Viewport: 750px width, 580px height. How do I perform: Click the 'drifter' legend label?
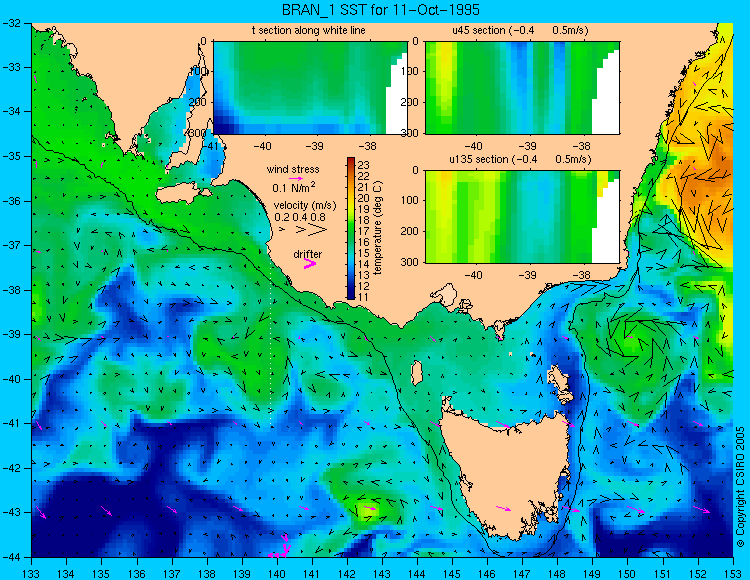pos(308,254)
